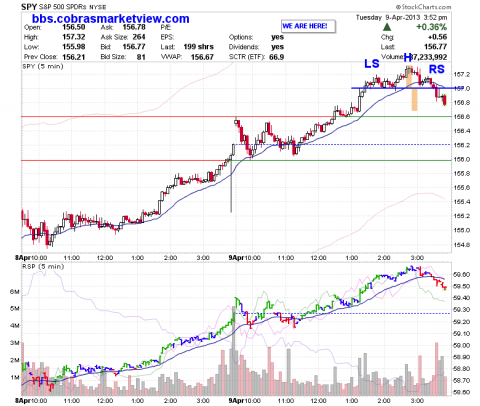Image resolution: width=480 pixels, height=406 pixels.
Task: Click the 157.2 price axis label
Action: (x=461, y=74)
